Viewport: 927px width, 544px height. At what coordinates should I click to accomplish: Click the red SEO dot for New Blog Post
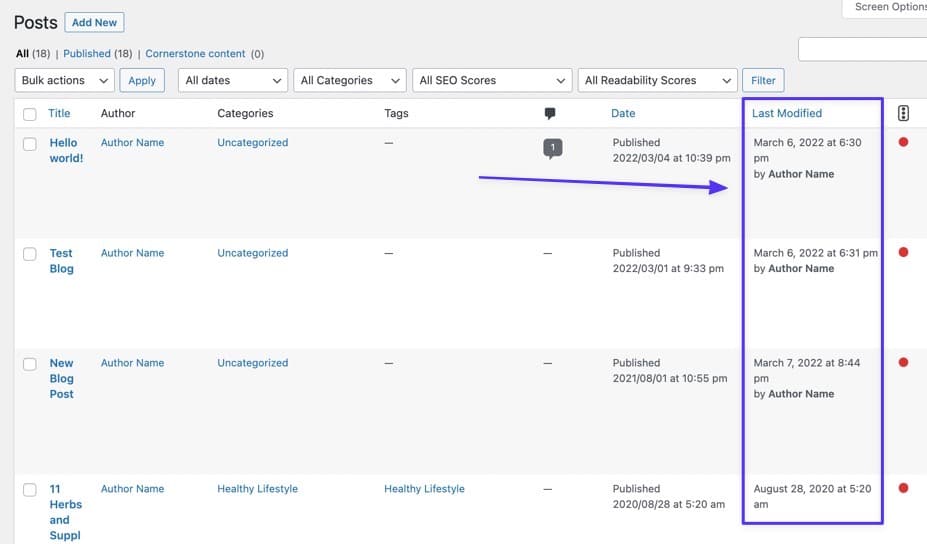point(903,363)
